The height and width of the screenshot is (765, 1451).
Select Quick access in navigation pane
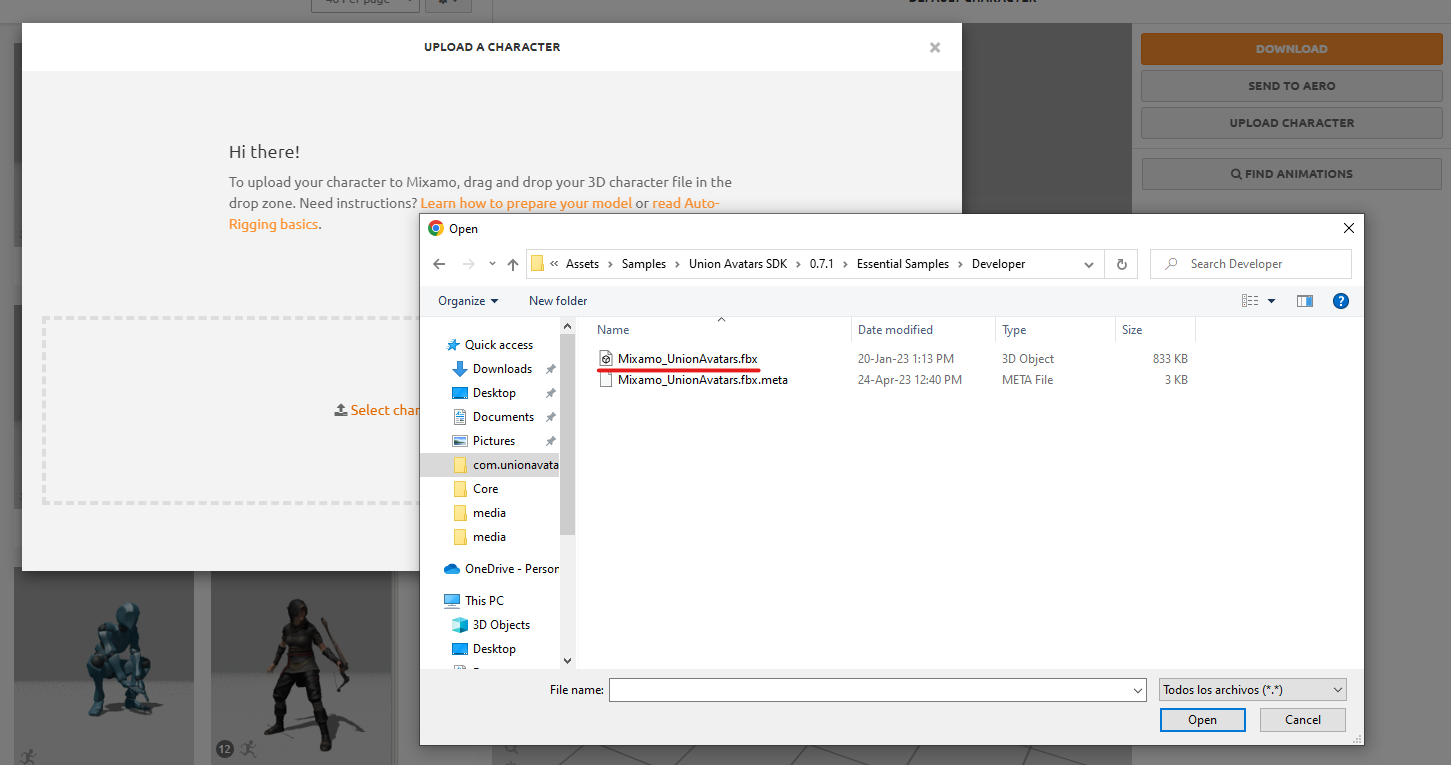tap(498, 345)
